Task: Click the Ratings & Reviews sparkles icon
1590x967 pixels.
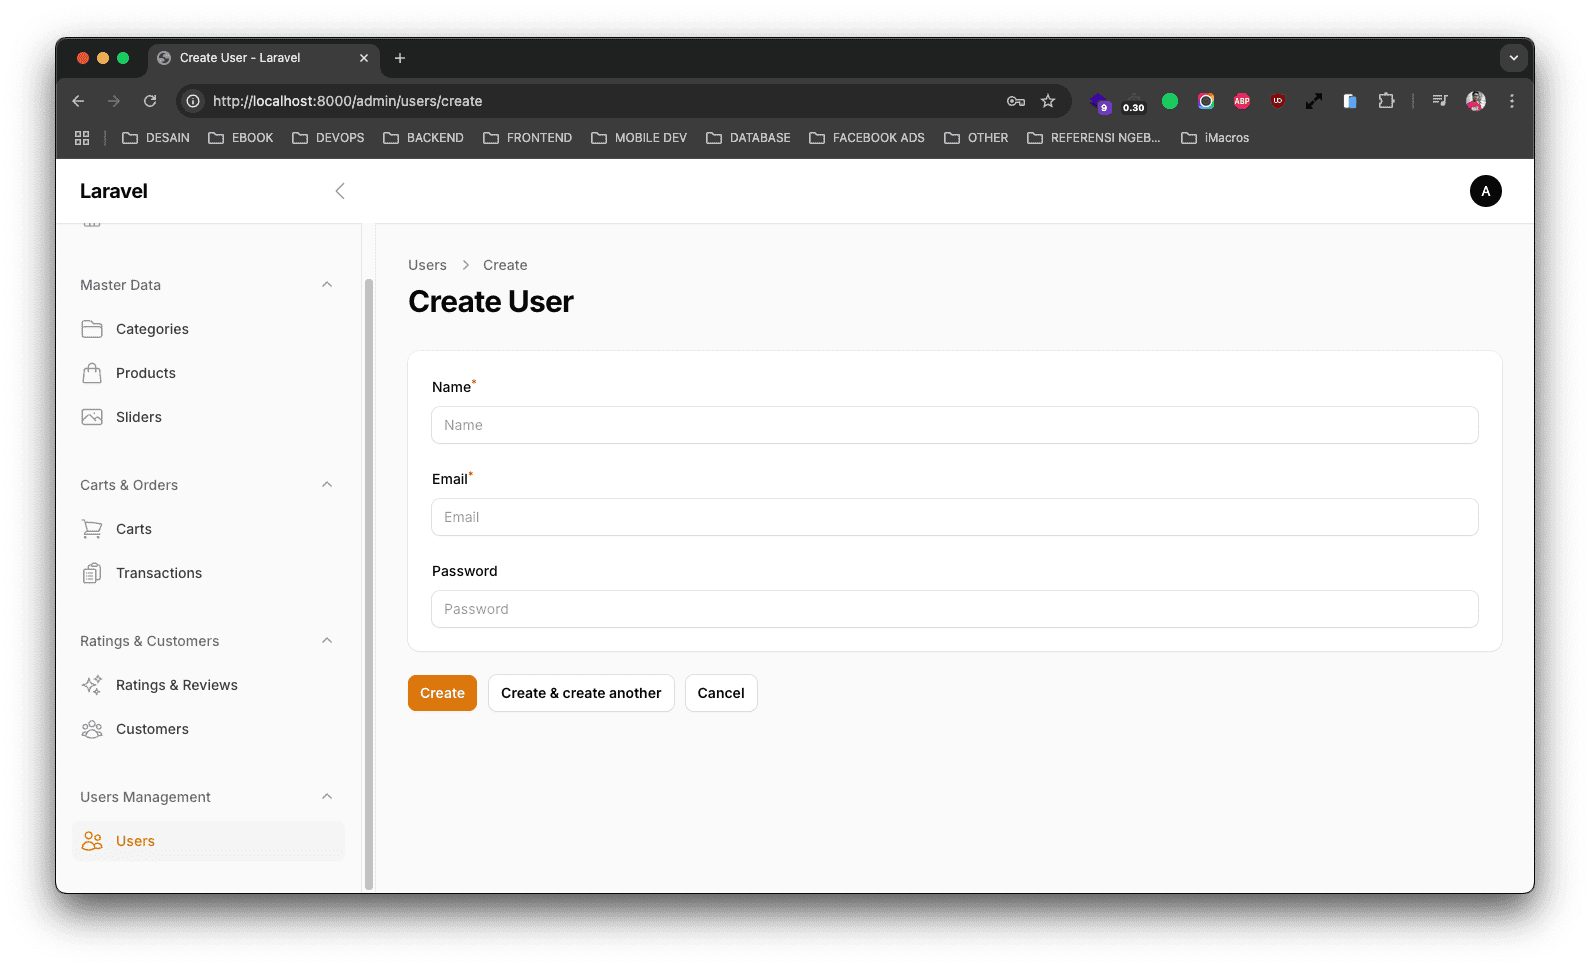Action: 92,685
